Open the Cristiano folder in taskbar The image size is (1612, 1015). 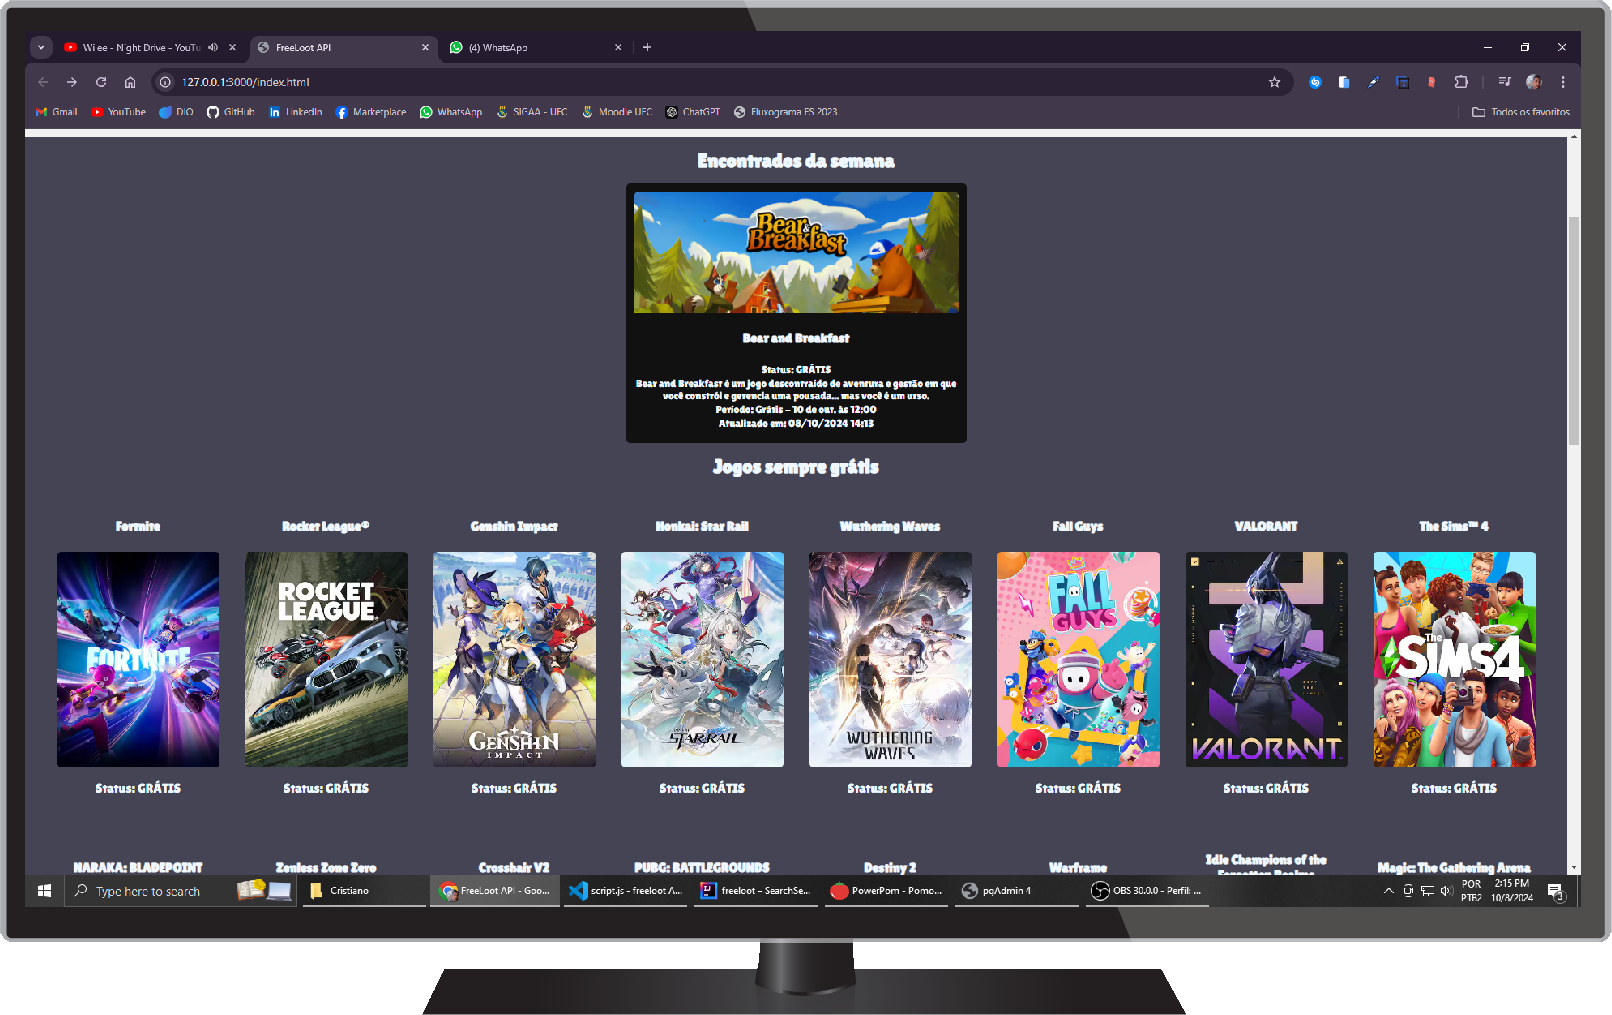[365, 891]
